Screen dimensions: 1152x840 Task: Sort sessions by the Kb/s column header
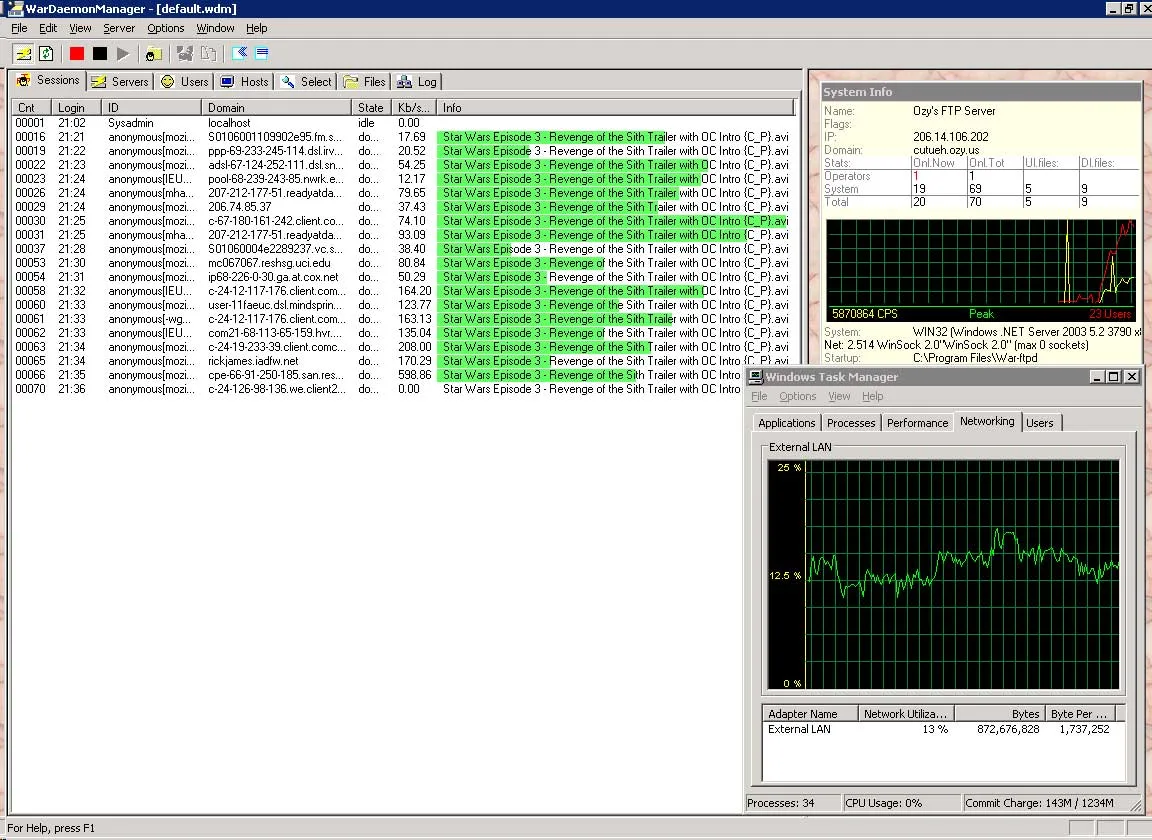point(413,108)
